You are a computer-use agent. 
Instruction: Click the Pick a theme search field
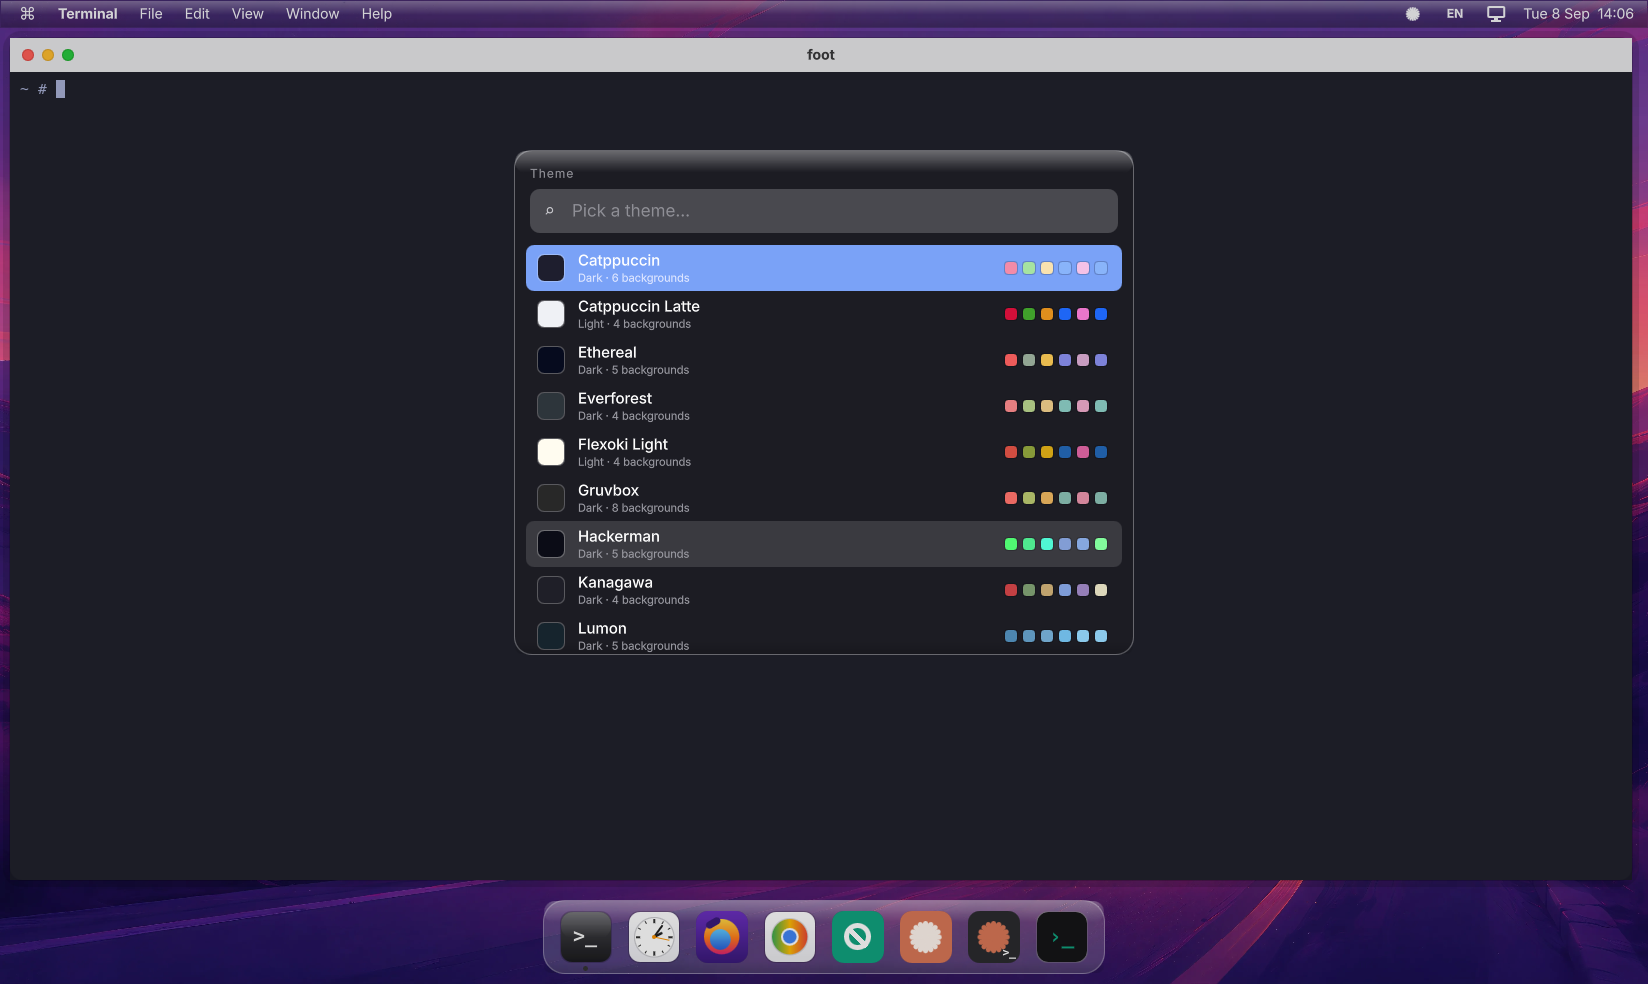click(824, 211)
